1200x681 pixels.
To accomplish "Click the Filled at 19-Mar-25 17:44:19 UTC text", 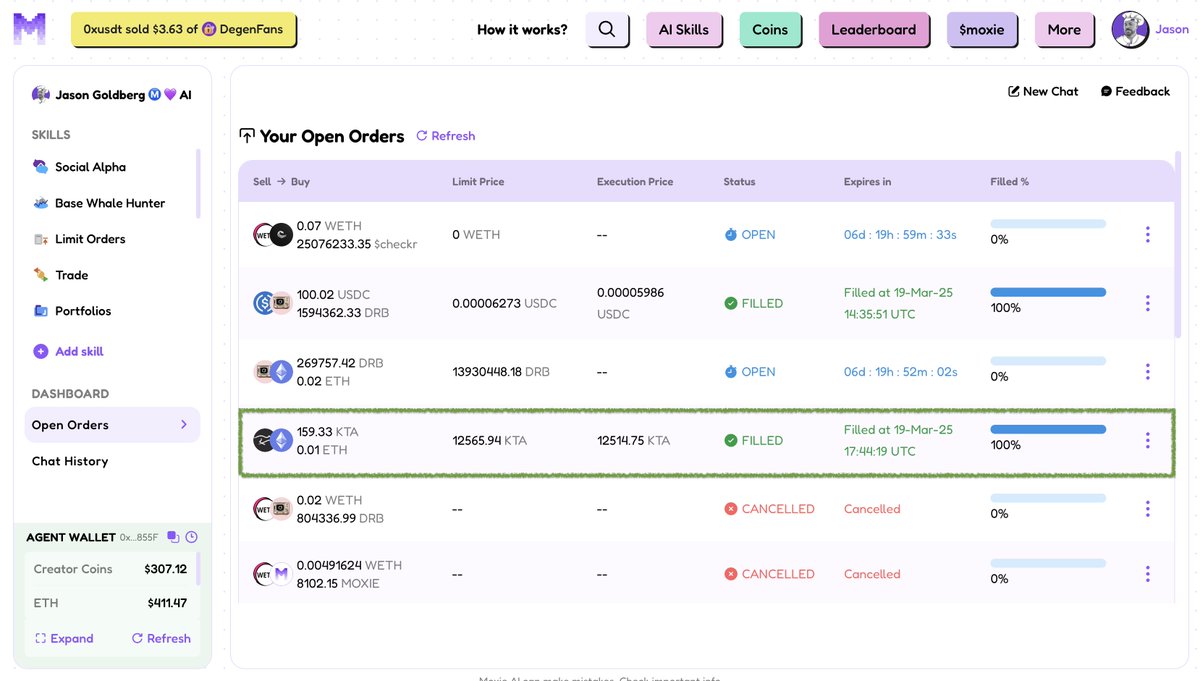I will 898,440.
